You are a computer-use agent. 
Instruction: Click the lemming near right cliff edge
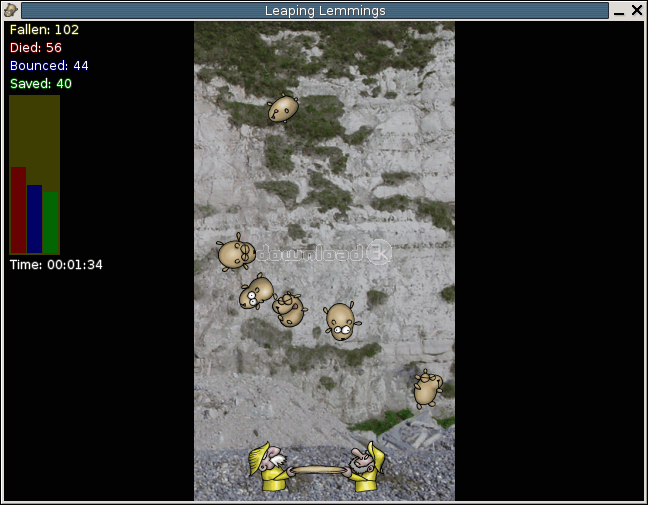[x=428, y=389]
